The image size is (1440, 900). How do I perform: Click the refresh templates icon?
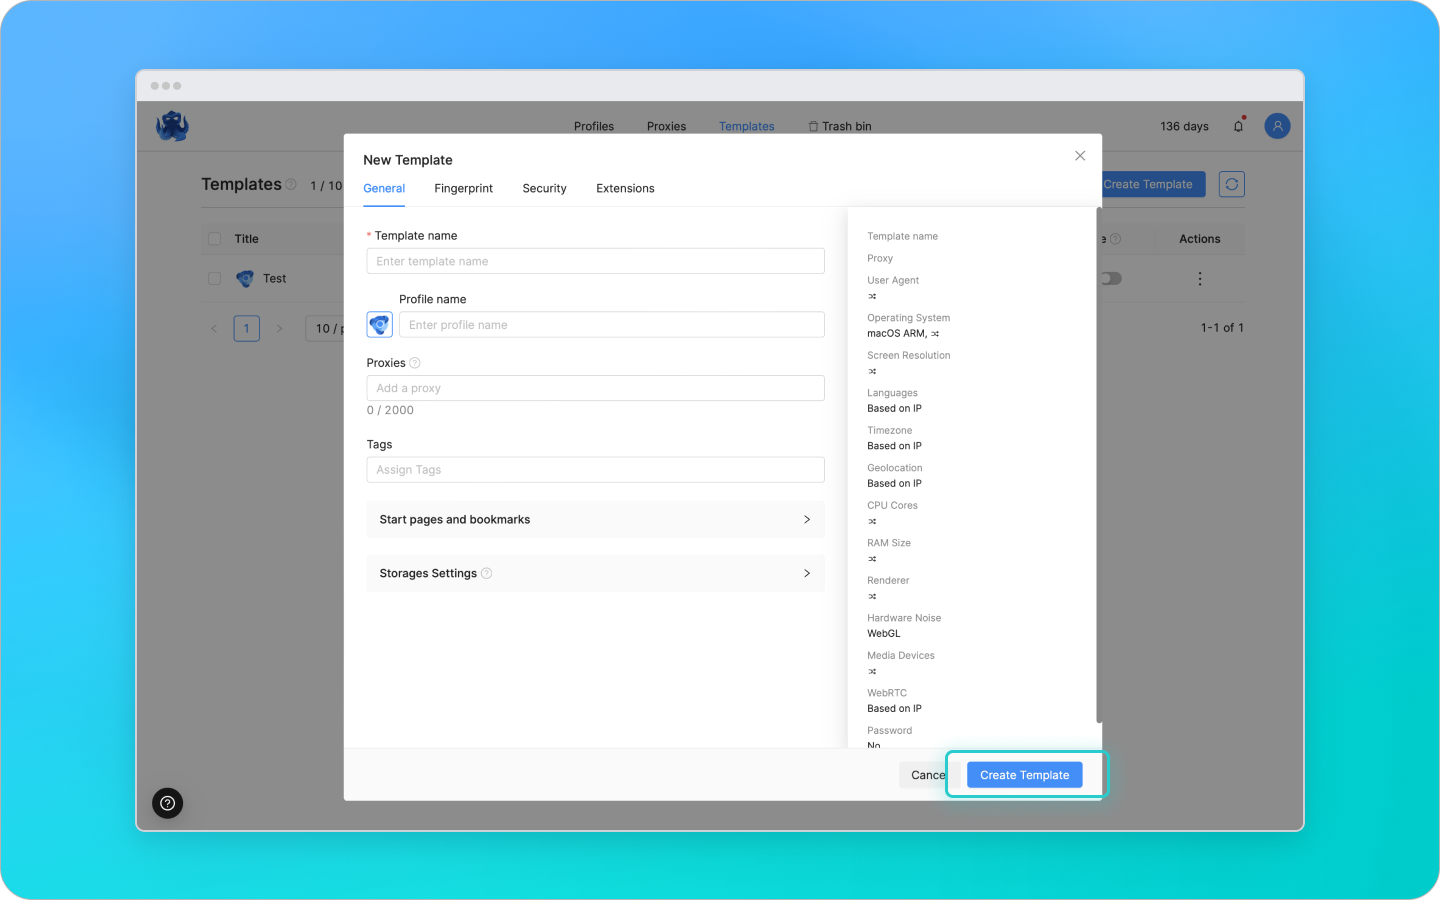(1231, 184)
